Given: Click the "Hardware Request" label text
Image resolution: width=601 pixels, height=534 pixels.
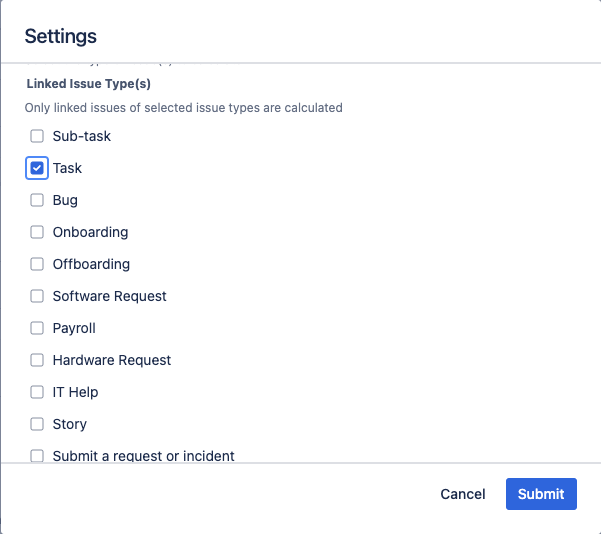Looking at the screenshot, I should pyautogui.click(x=111, y=360).
